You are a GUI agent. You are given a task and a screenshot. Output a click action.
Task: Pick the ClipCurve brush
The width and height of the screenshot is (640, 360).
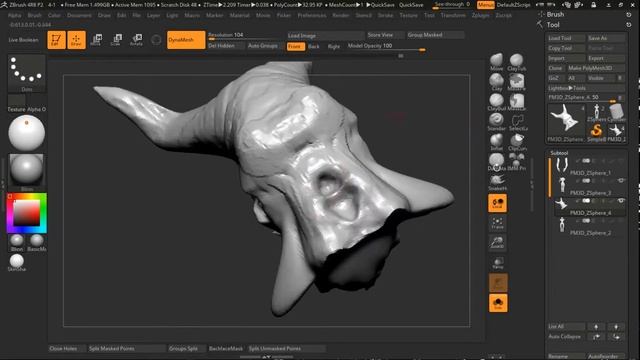(x=517, y=142)
